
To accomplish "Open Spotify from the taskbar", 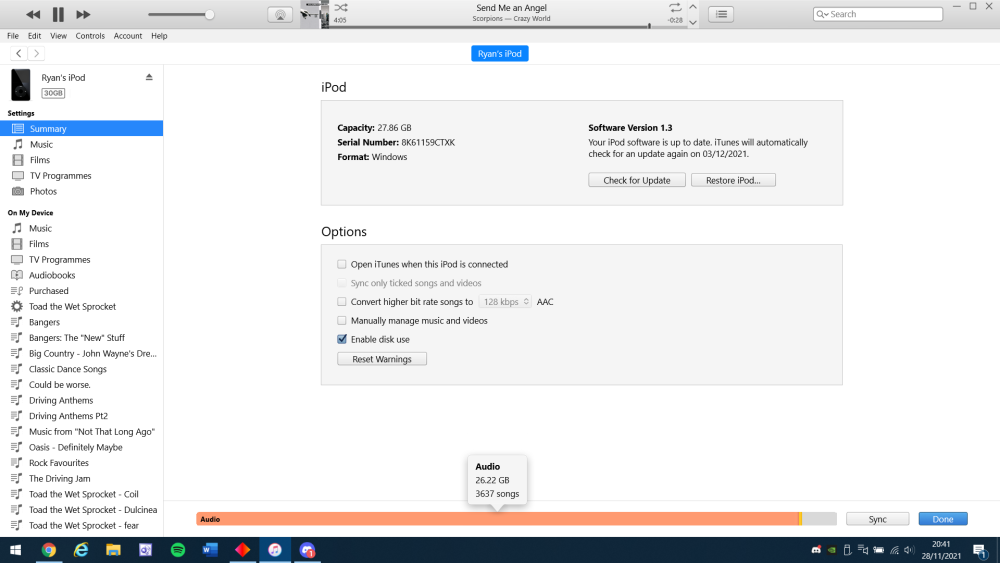I will coord(178,550).
